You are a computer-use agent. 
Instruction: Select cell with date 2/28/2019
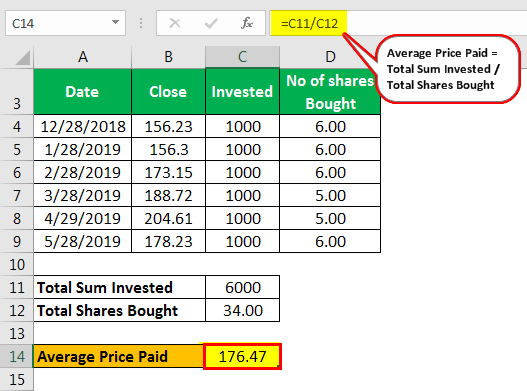pos(82,172)
